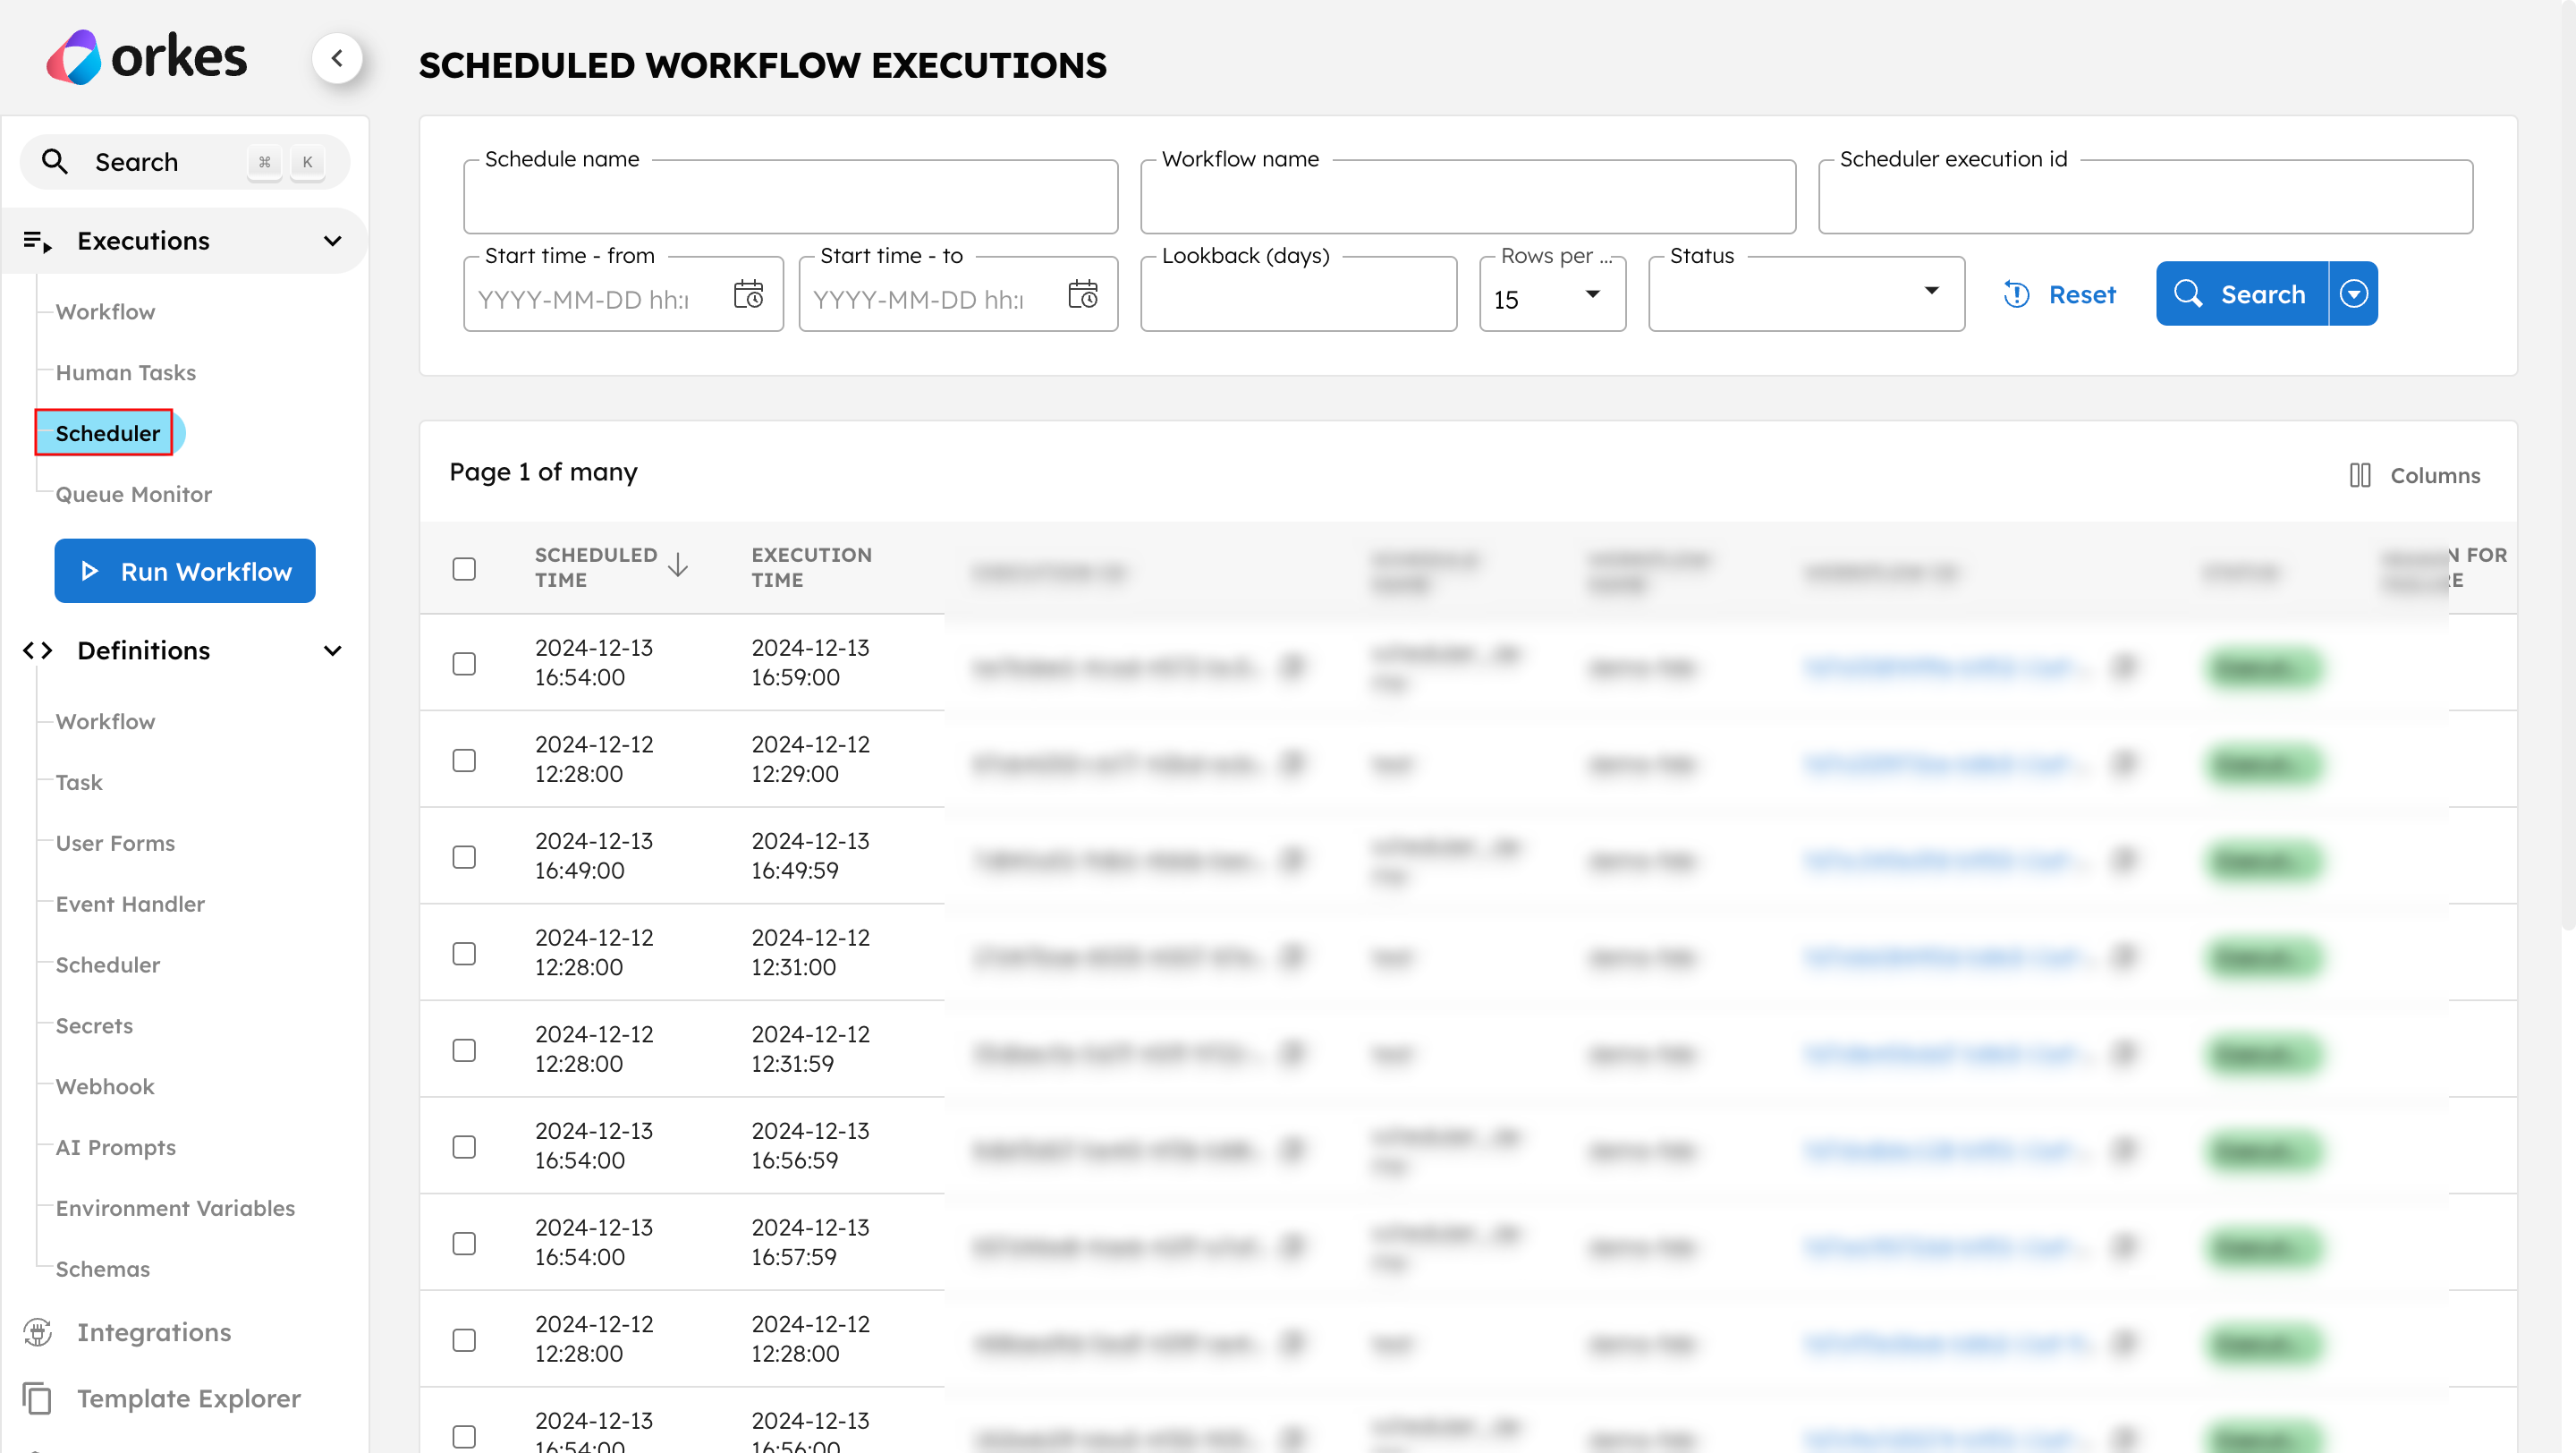Click the magnifier icon in sidebar search

pos(54,162)
